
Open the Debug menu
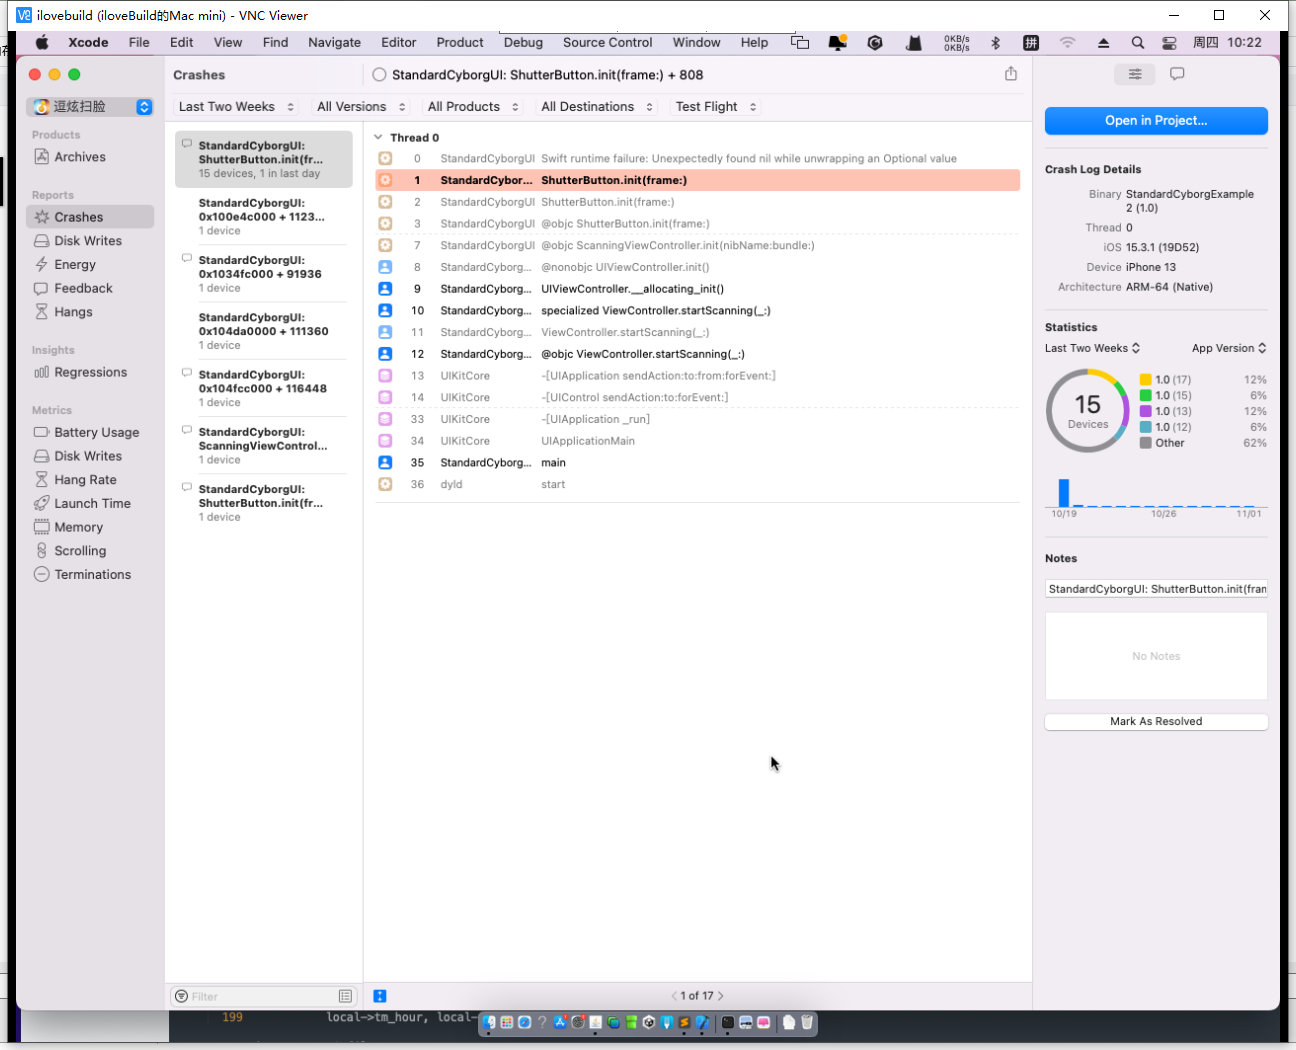tap(523, 43)
